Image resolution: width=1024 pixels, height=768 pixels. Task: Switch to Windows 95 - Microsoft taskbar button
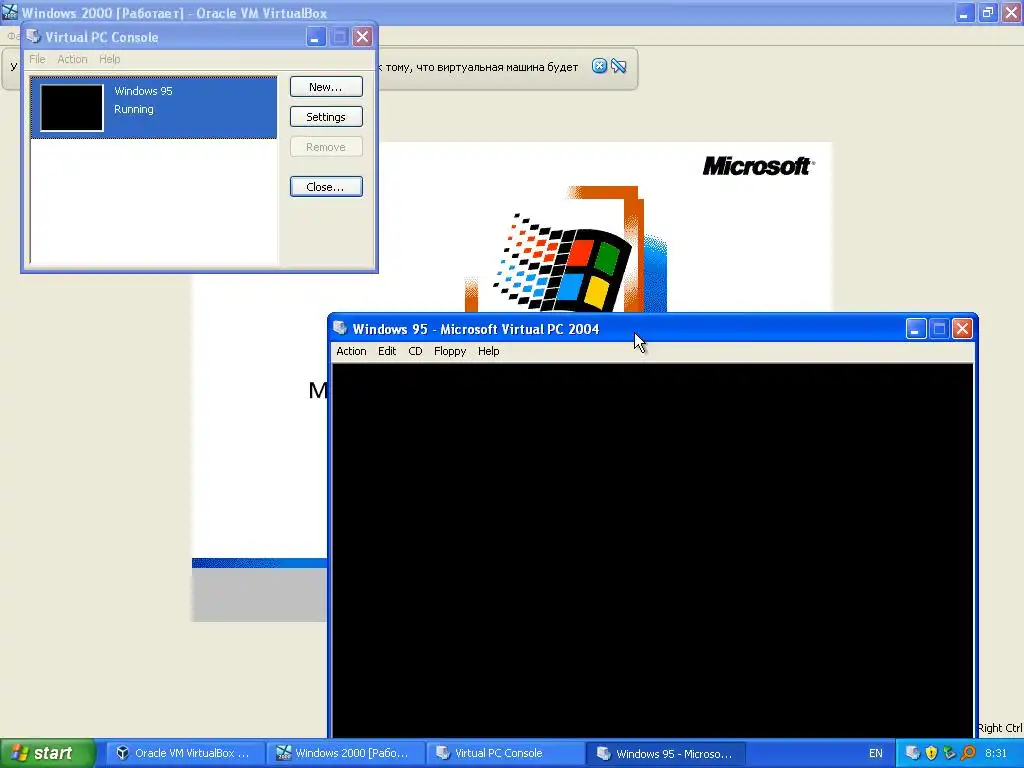[x=665, y=753]
